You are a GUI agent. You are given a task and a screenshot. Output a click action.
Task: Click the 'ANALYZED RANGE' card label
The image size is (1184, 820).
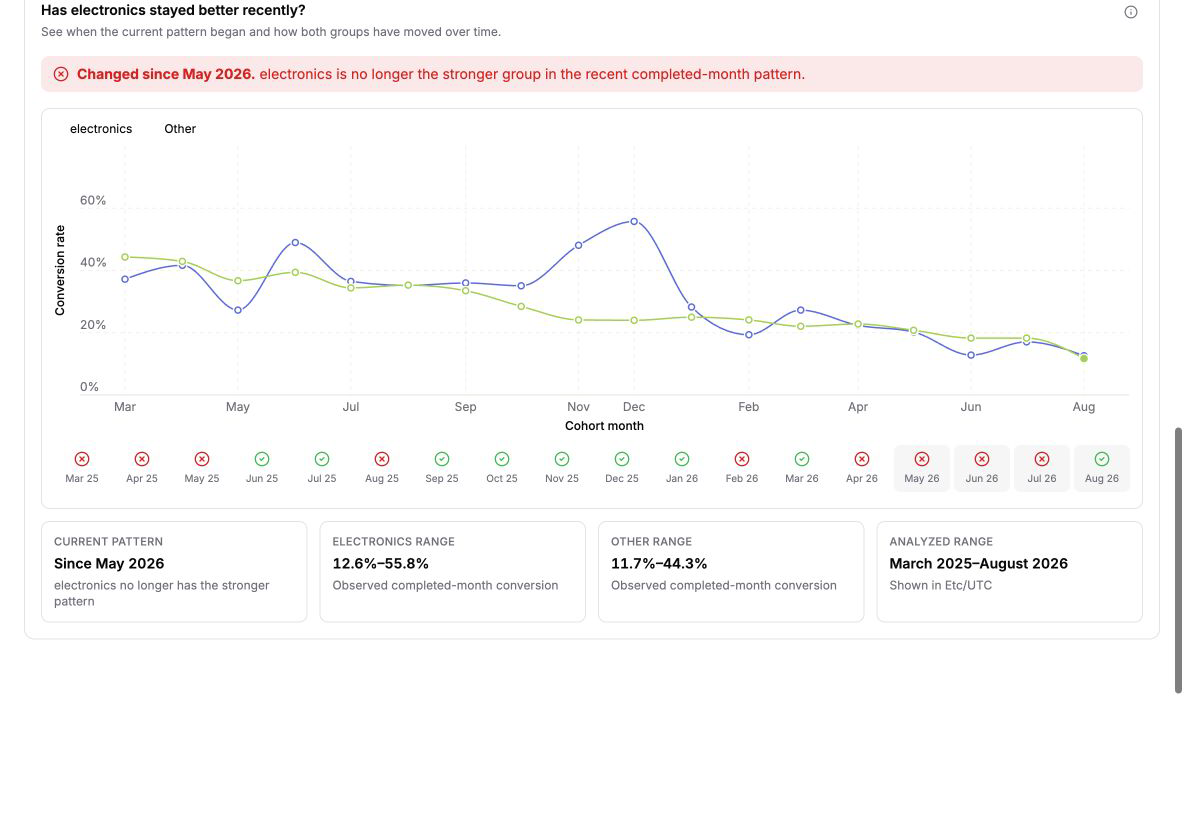tap(941, 541)
